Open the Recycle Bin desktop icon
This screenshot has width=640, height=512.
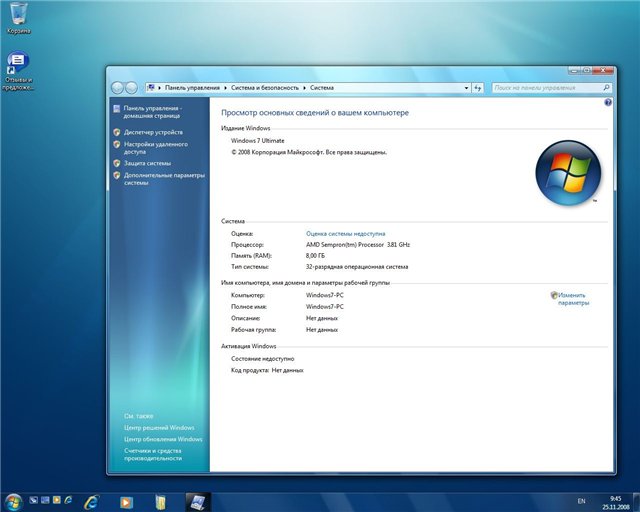coord(18,18)
